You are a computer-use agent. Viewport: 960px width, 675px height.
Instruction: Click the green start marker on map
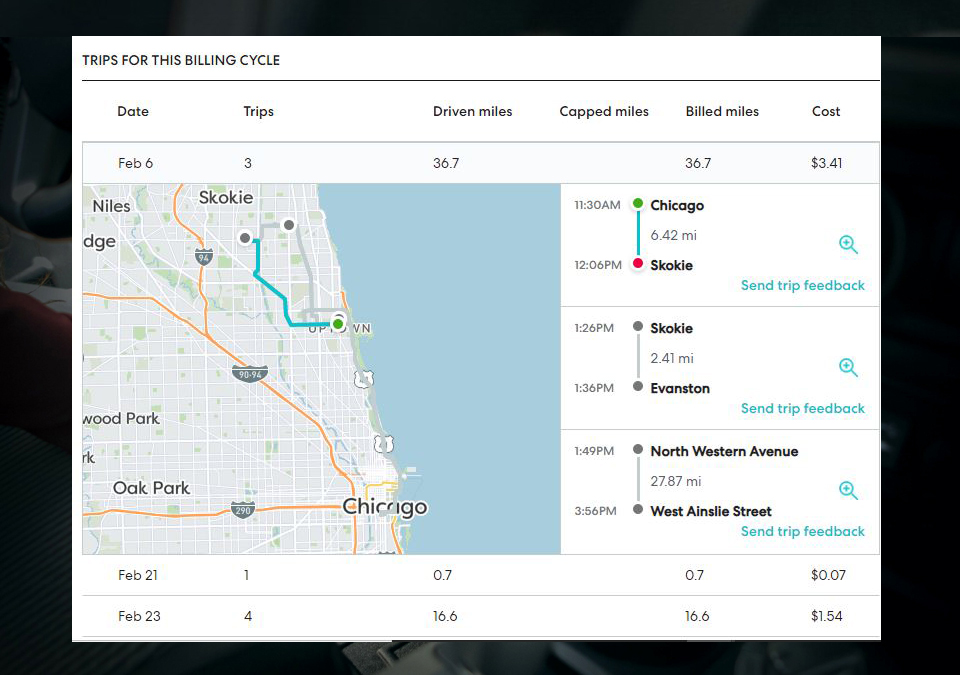(338, 323)
